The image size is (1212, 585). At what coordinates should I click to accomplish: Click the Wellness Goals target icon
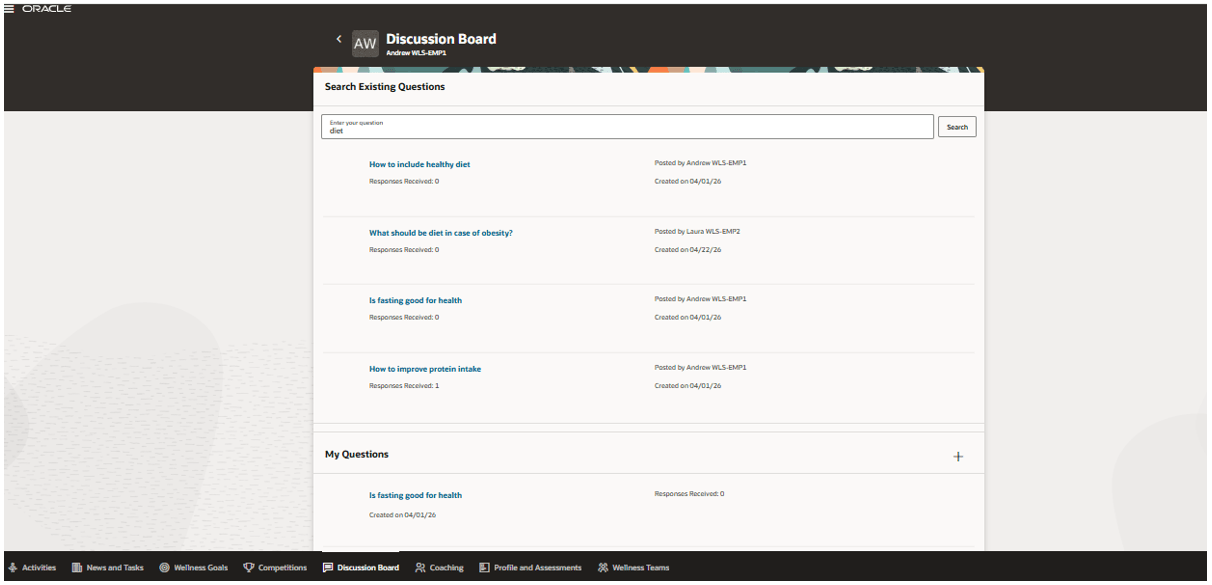pyautogui.click(x=164, y=567)
